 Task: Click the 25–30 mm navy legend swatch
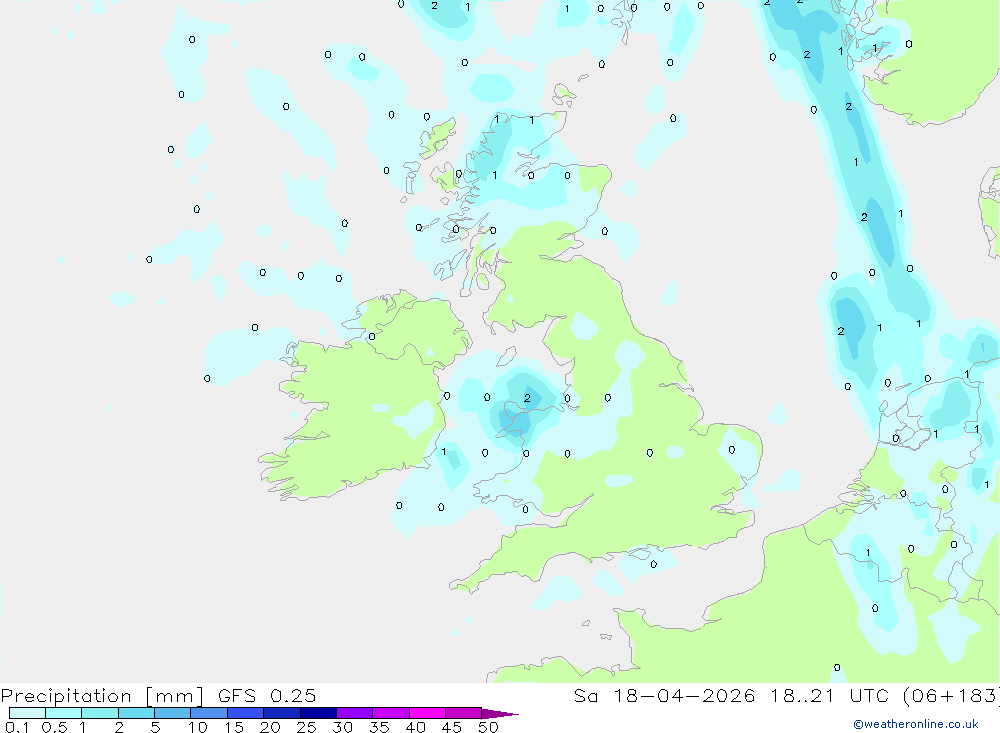click(x=318, y=713)
